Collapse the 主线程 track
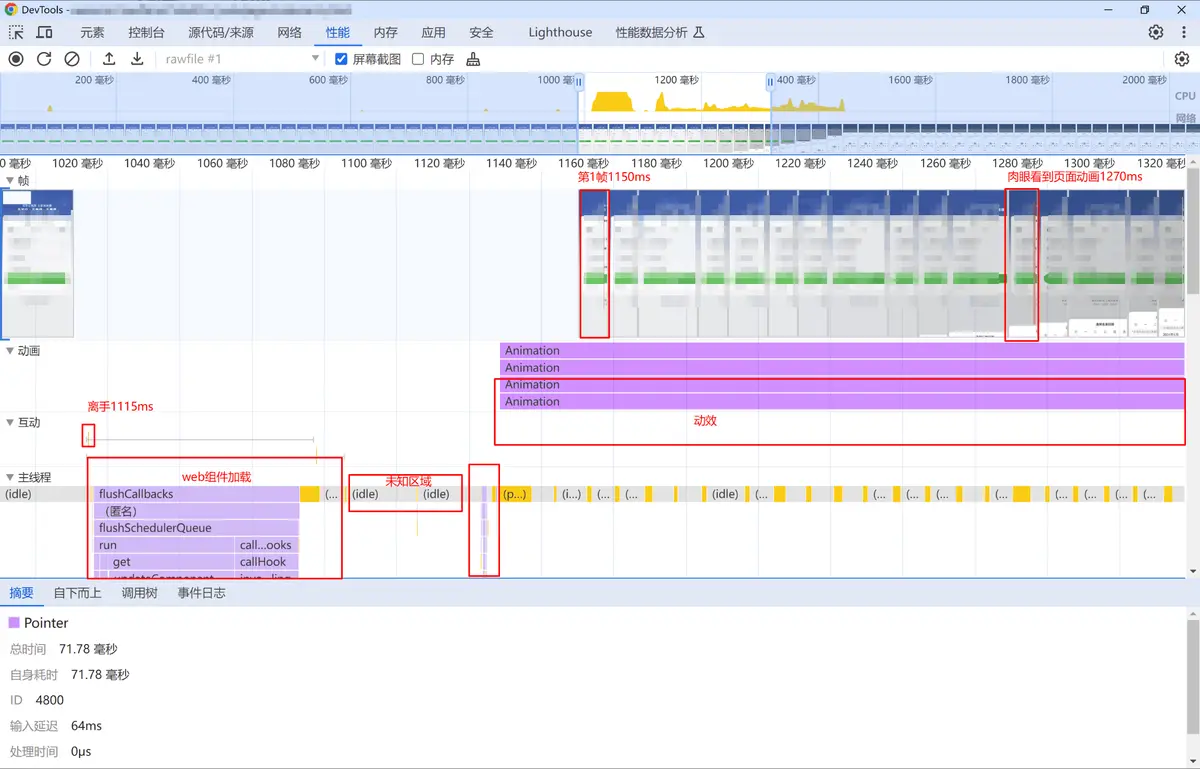The image size is (1200, 769). tap(10, 477)
